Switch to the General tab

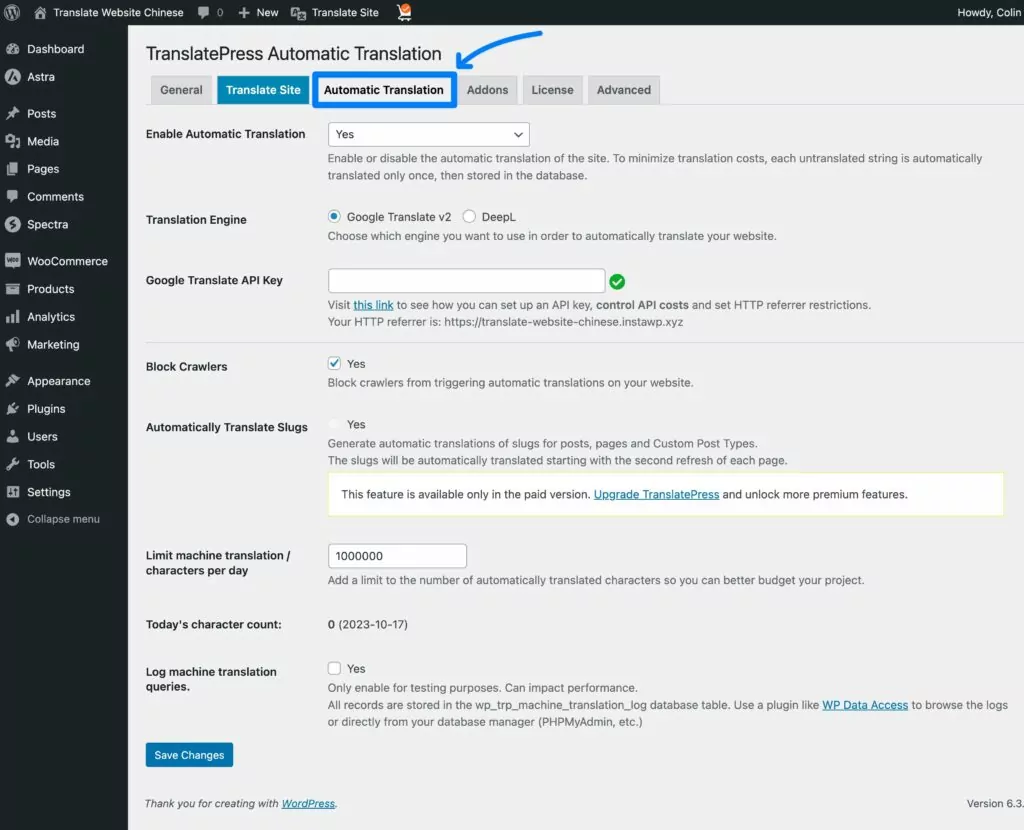[x=182, y=90]
